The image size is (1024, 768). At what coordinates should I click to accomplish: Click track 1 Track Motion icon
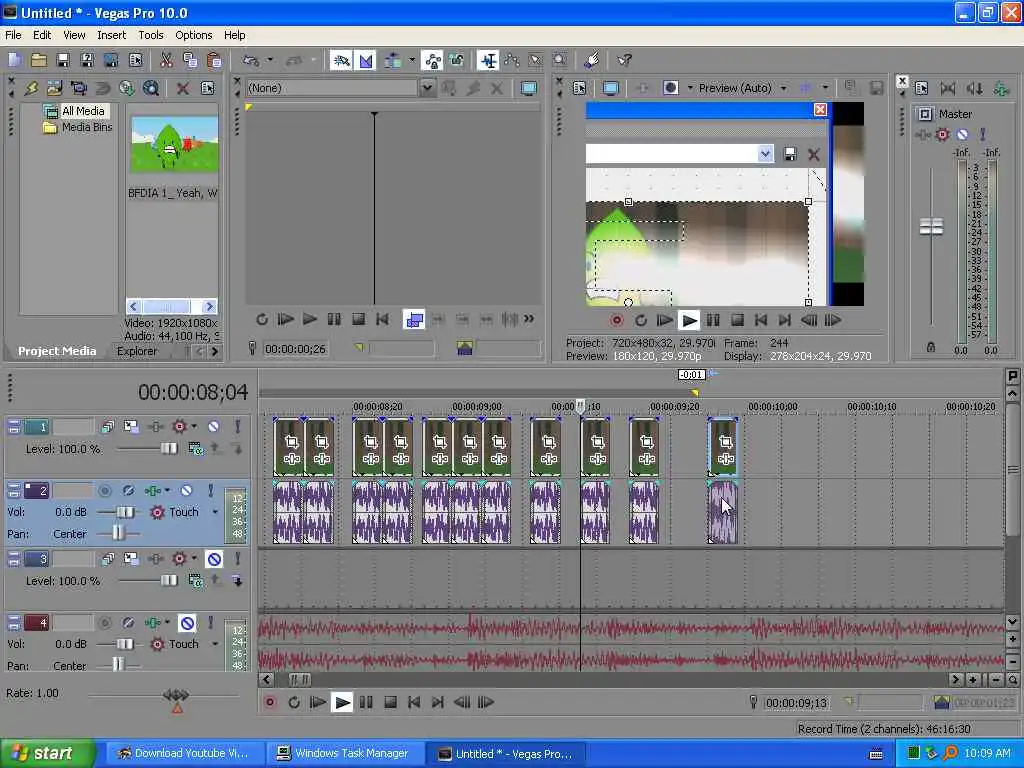pyautogui.click(x=131, y=426)
